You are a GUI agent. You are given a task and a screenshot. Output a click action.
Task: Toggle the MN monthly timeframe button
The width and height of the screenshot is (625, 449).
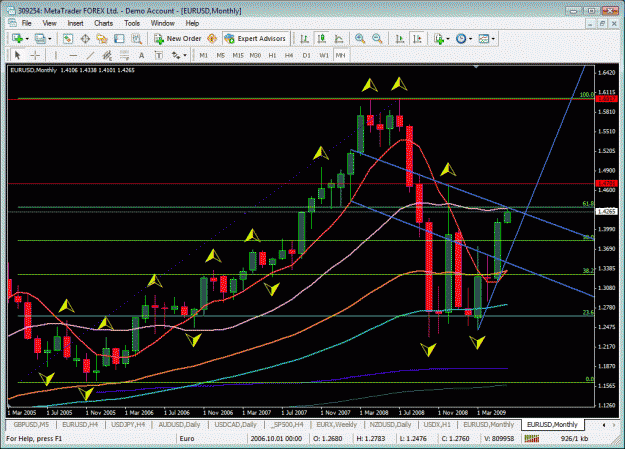click(x=340, y=55)
